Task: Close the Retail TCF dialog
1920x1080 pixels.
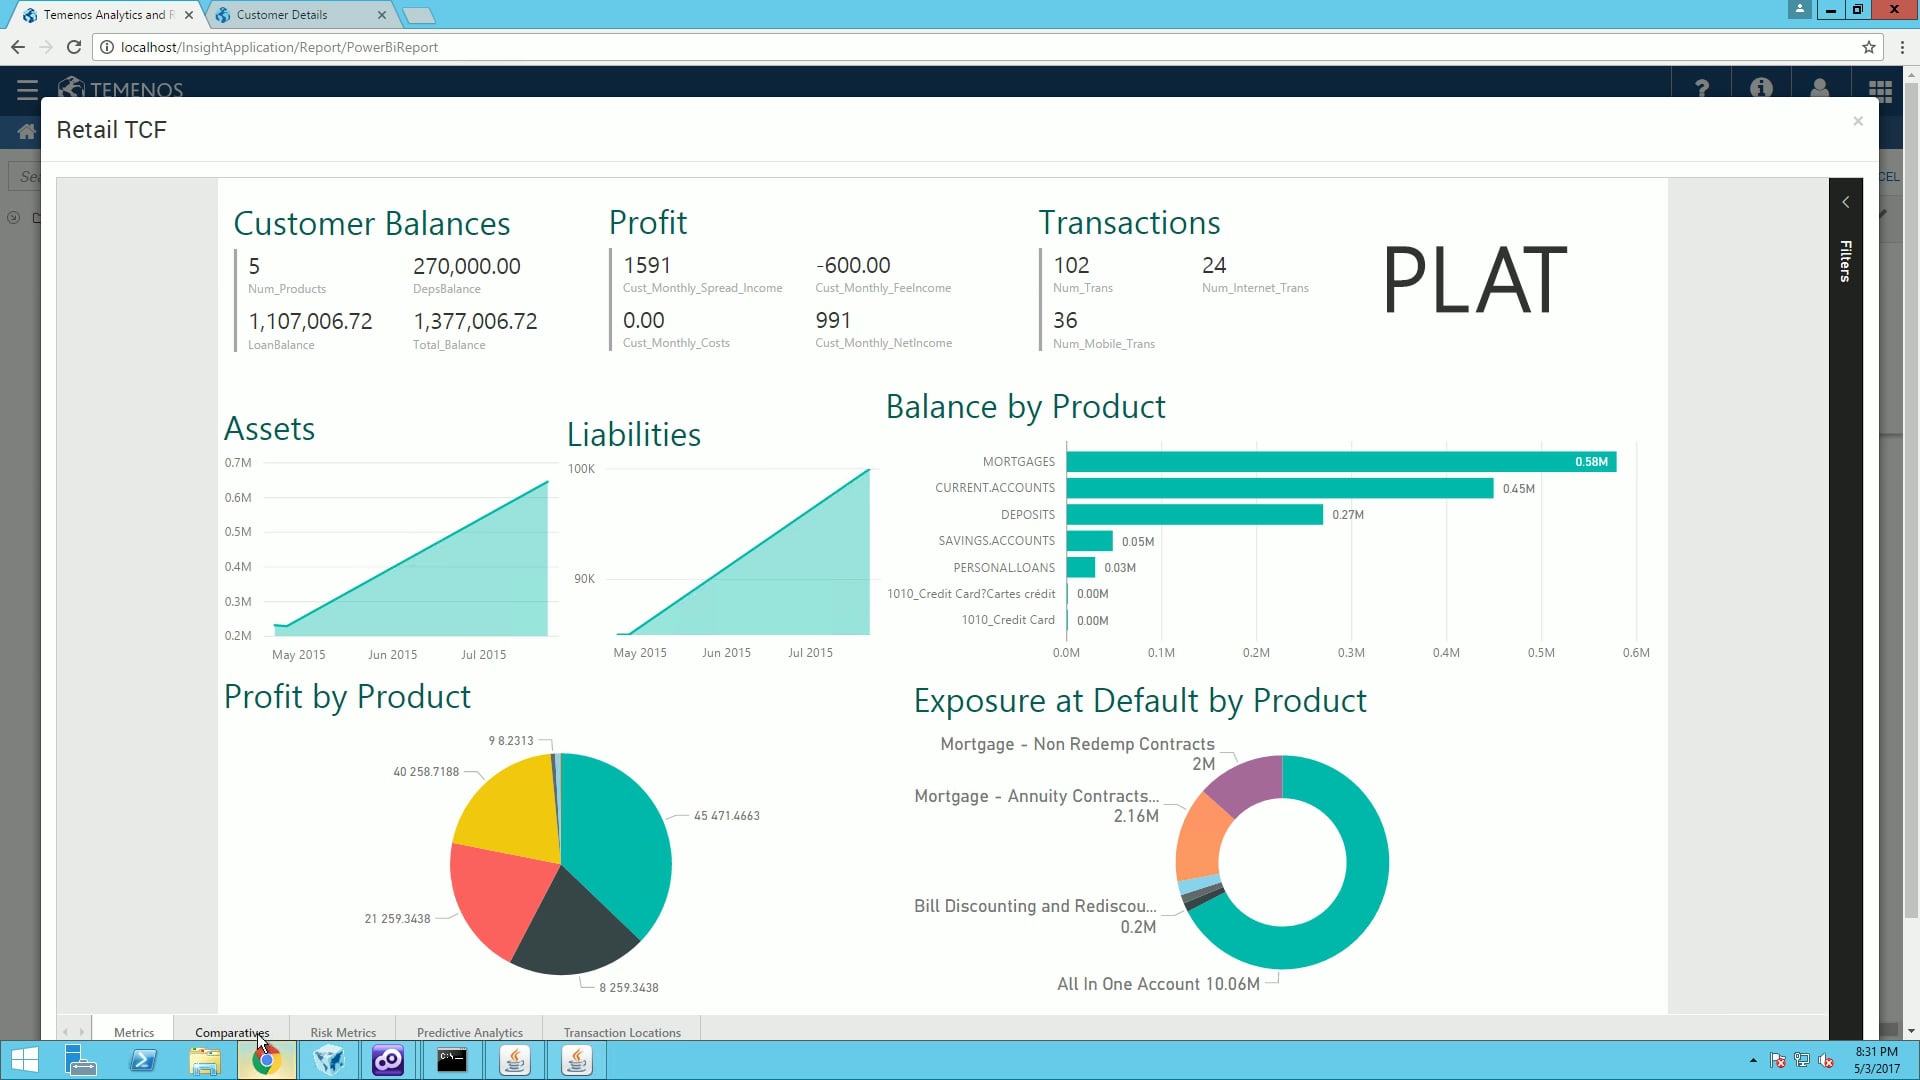Action: (1858, 121)
